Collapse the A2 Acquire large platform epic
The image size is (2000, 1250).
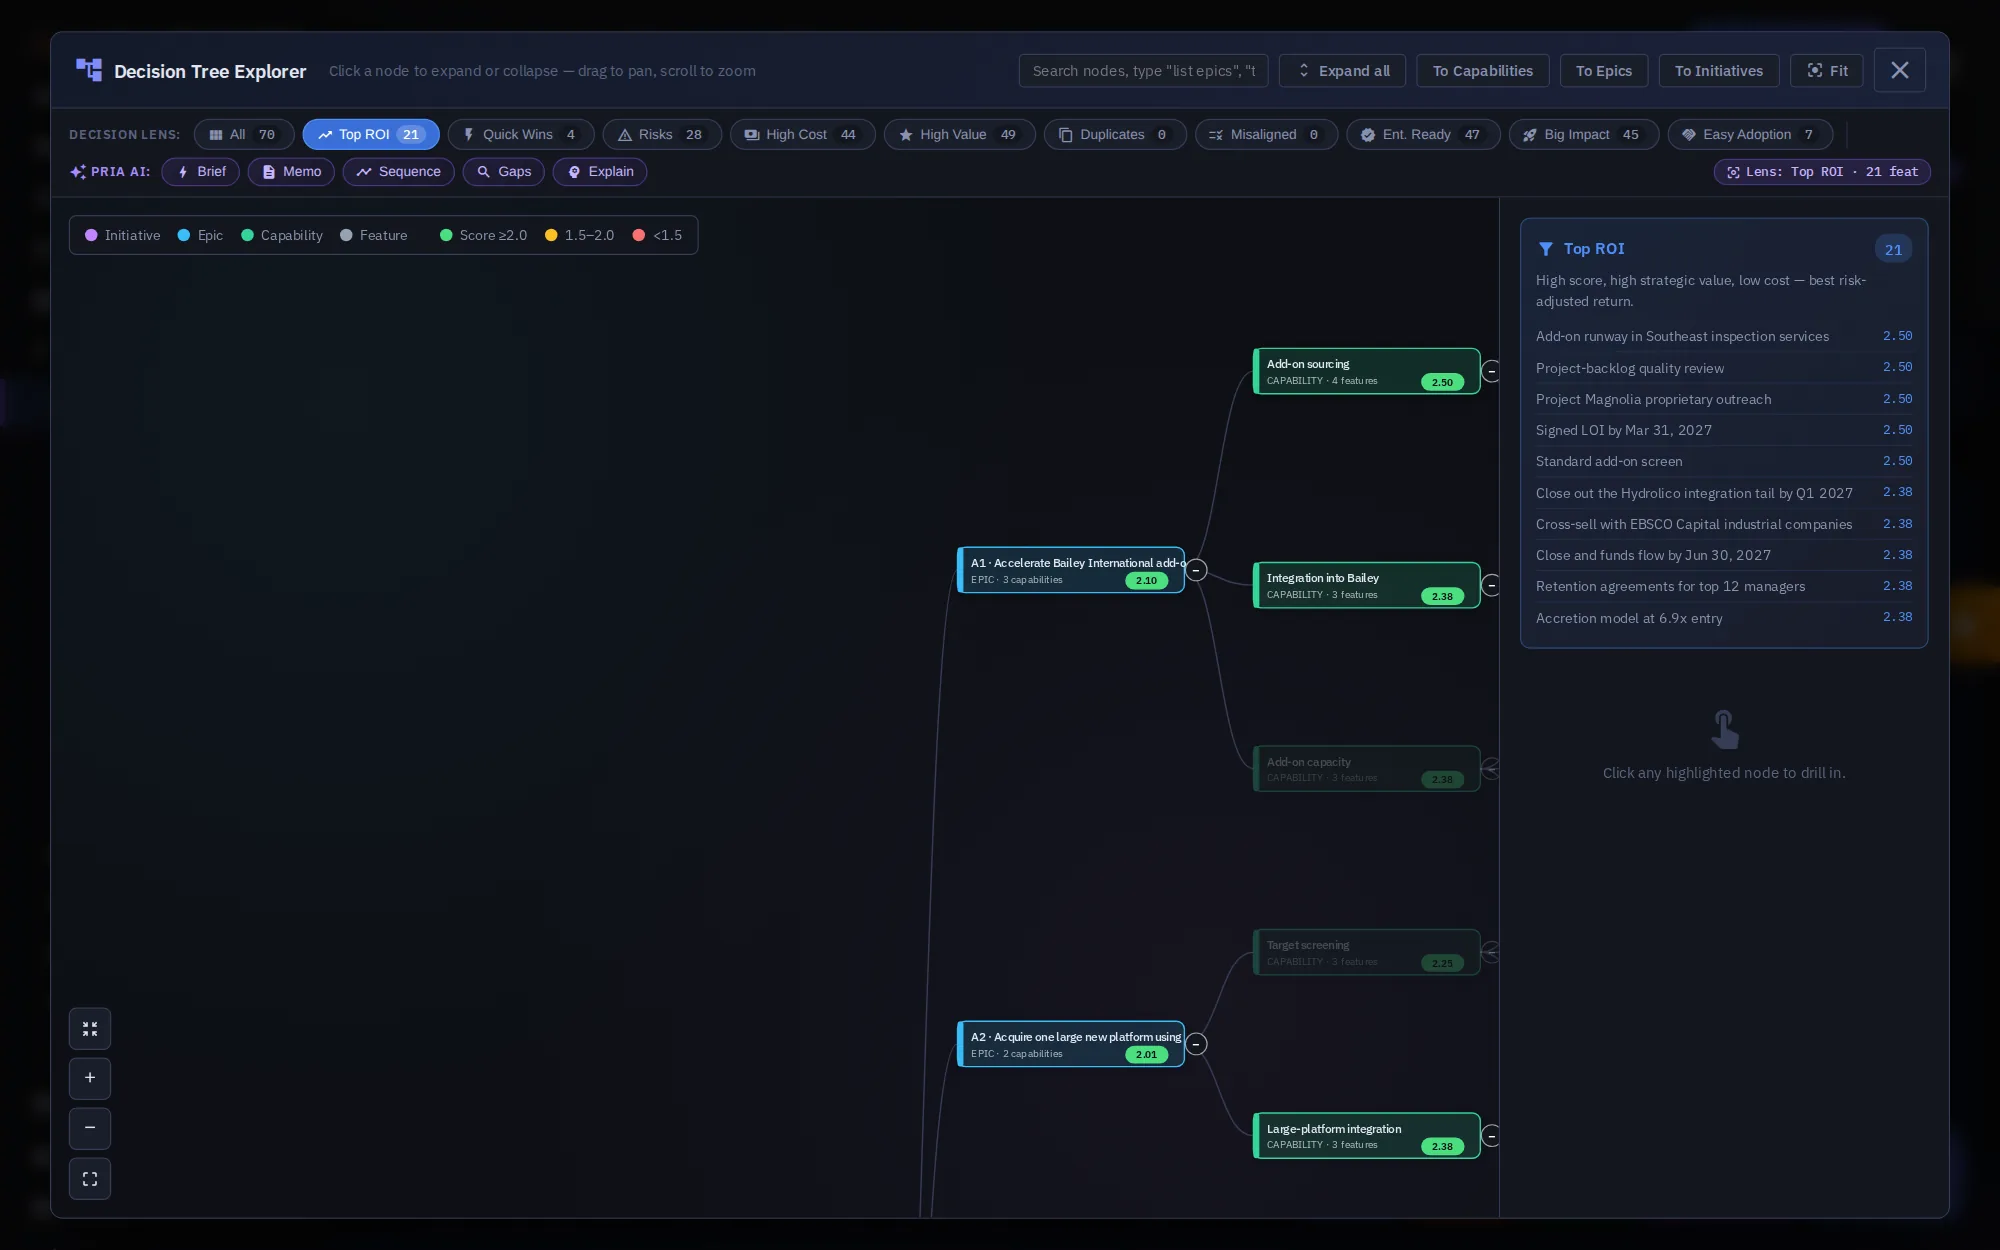pos(1196,1044)
